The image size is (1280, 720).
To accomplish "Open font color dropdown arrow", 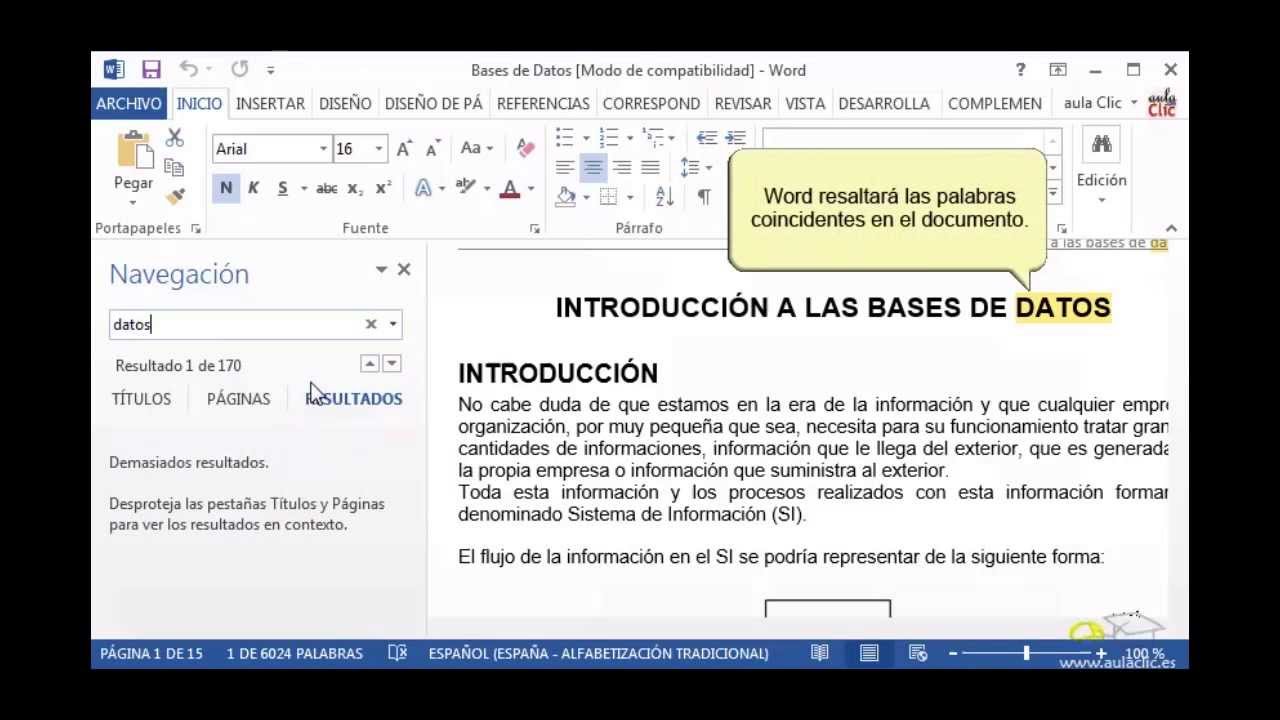I will (531, 188).
